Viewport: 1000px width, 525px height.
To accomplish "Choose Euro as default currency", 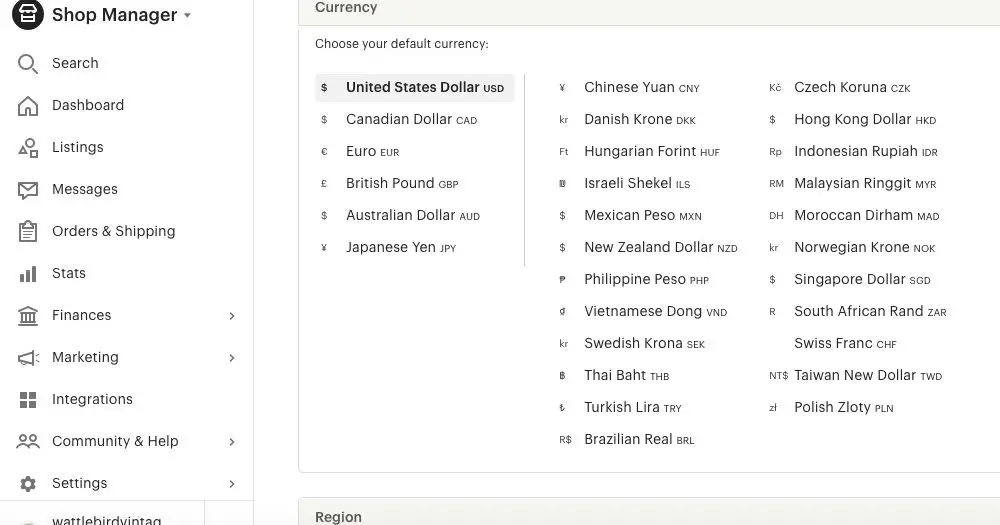I will pyautogui.click(x=361, y=152).
